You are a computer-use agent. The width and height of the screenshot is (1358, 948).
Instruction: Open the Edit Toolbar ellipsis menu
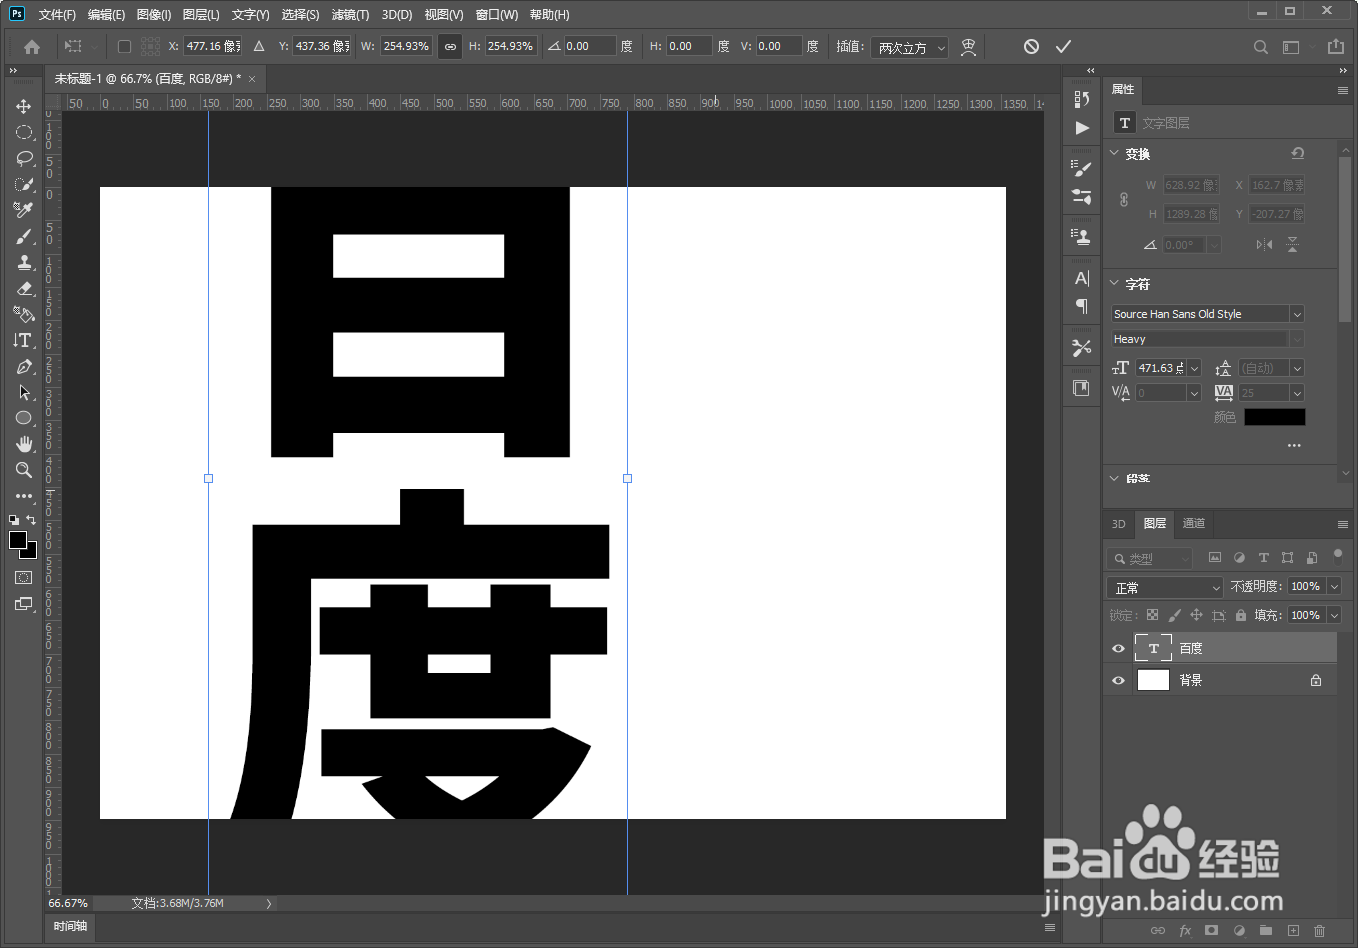point(24,496)
